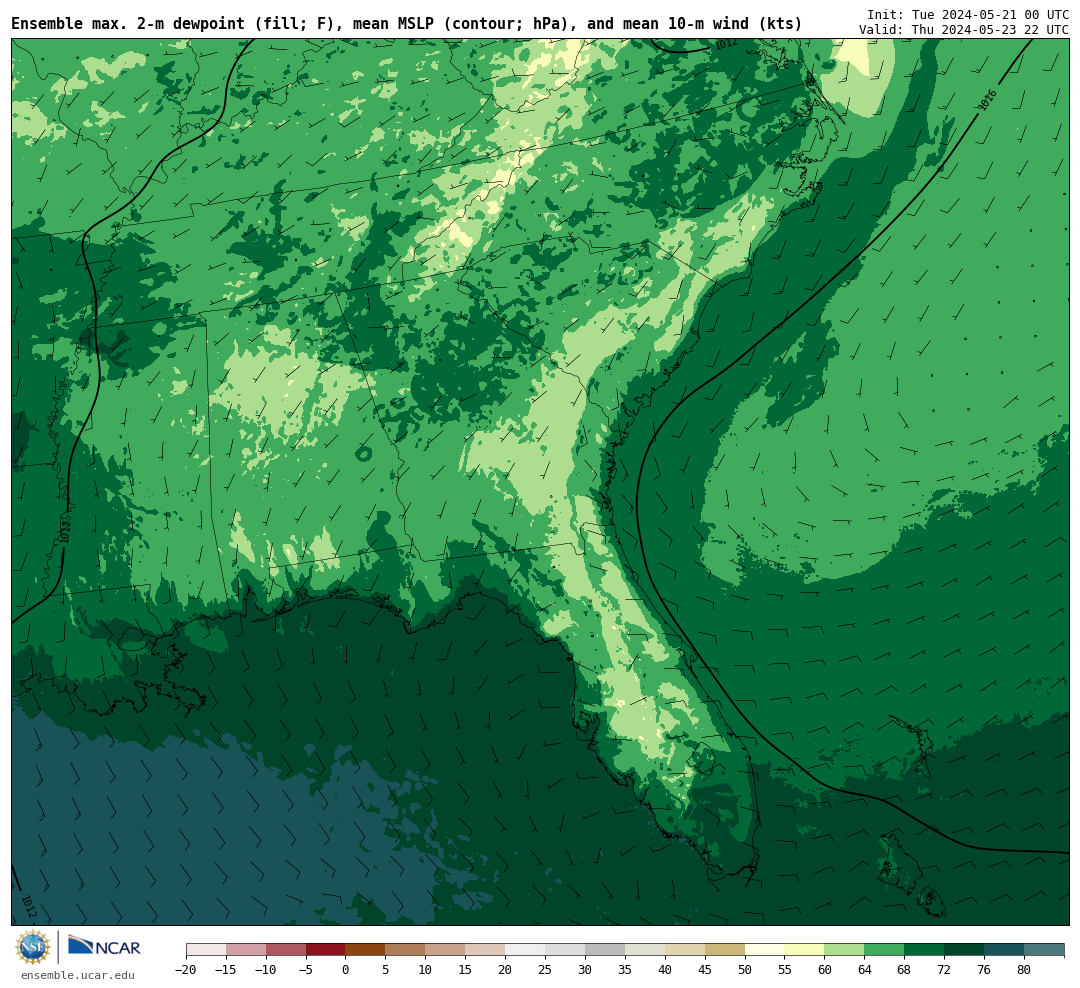Viewport: 1080px width, 988px height.
Task: Pick the colorbar swatch between 15 and 20
Action: (486, 950)
